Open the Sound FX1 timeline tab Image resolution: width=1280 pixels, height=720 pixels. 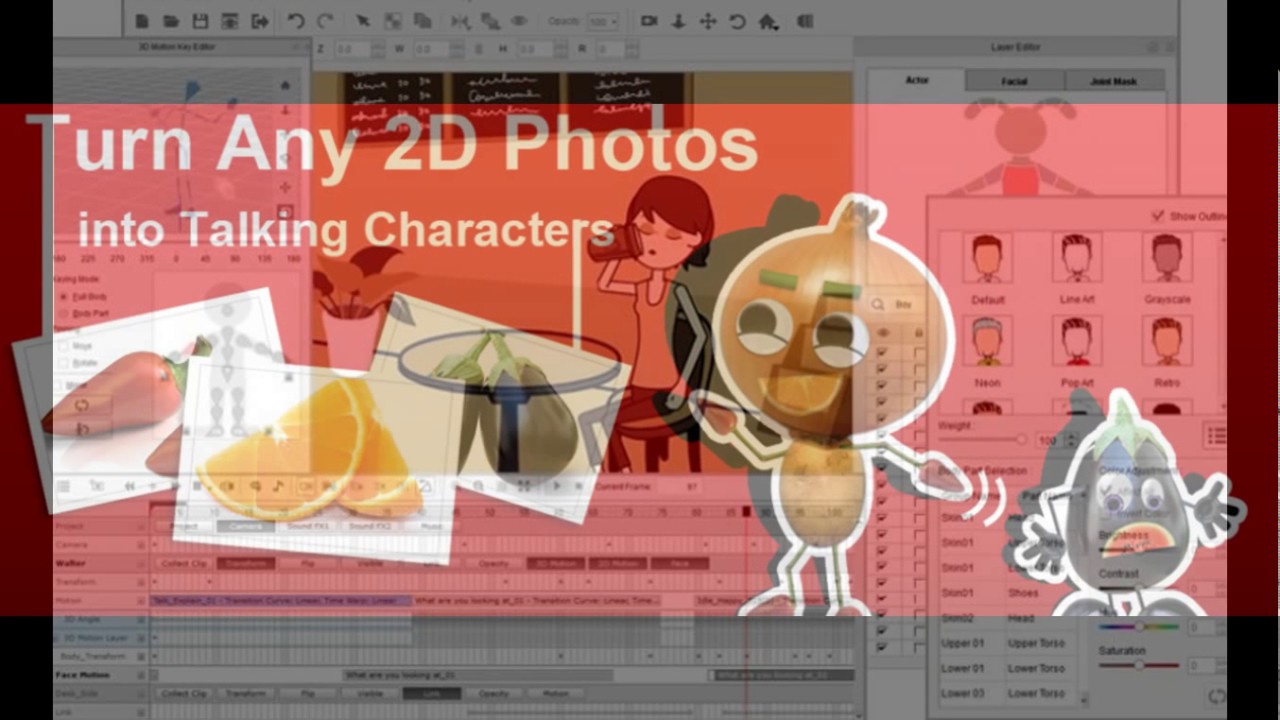(x=307, y=526)
